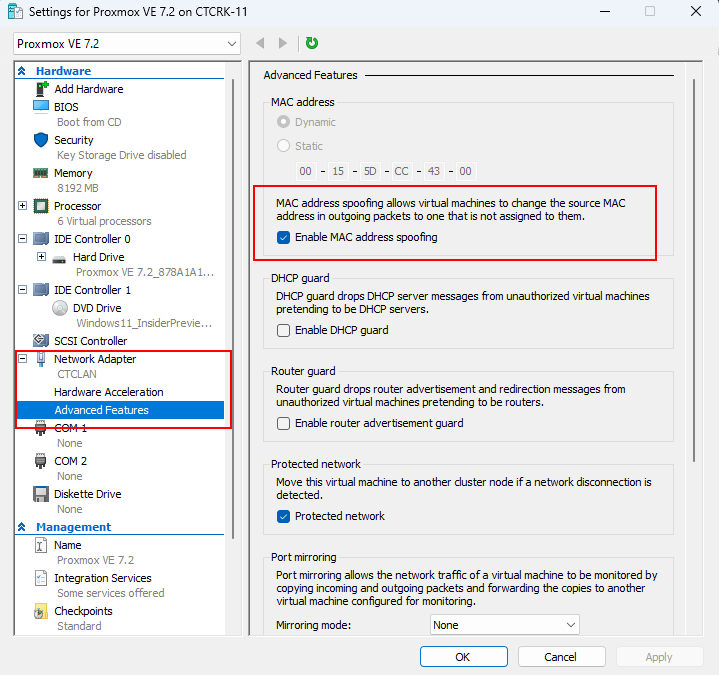Viewport: 719px width, 675px height.
Task: Click the 8192 MB memory value
Action: [x=78, y=188]
